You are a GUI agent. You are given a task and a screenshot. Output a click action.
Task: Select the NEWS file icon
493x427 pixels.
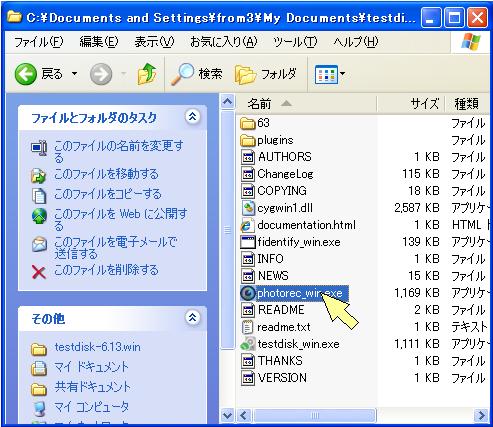coord(248,276)
